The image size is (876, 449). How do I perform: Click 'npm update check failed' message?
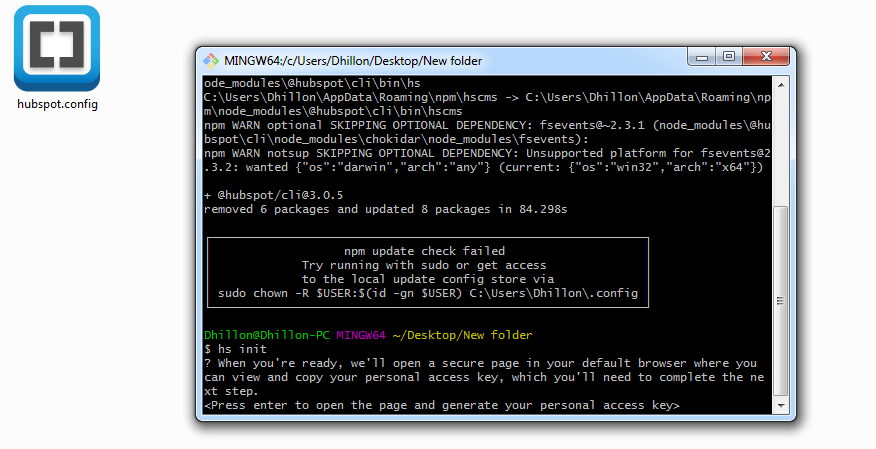coord(425,251)
